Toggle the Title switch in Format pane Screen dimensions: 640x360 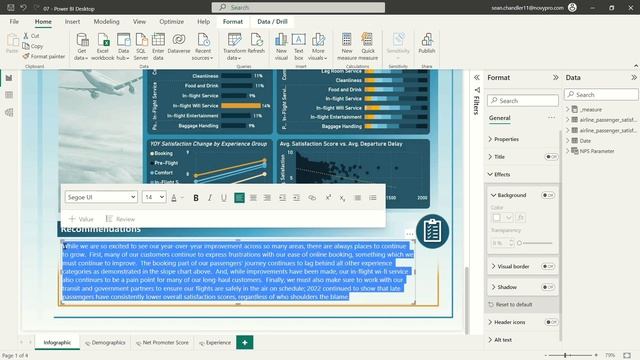[x=551, y=157]
